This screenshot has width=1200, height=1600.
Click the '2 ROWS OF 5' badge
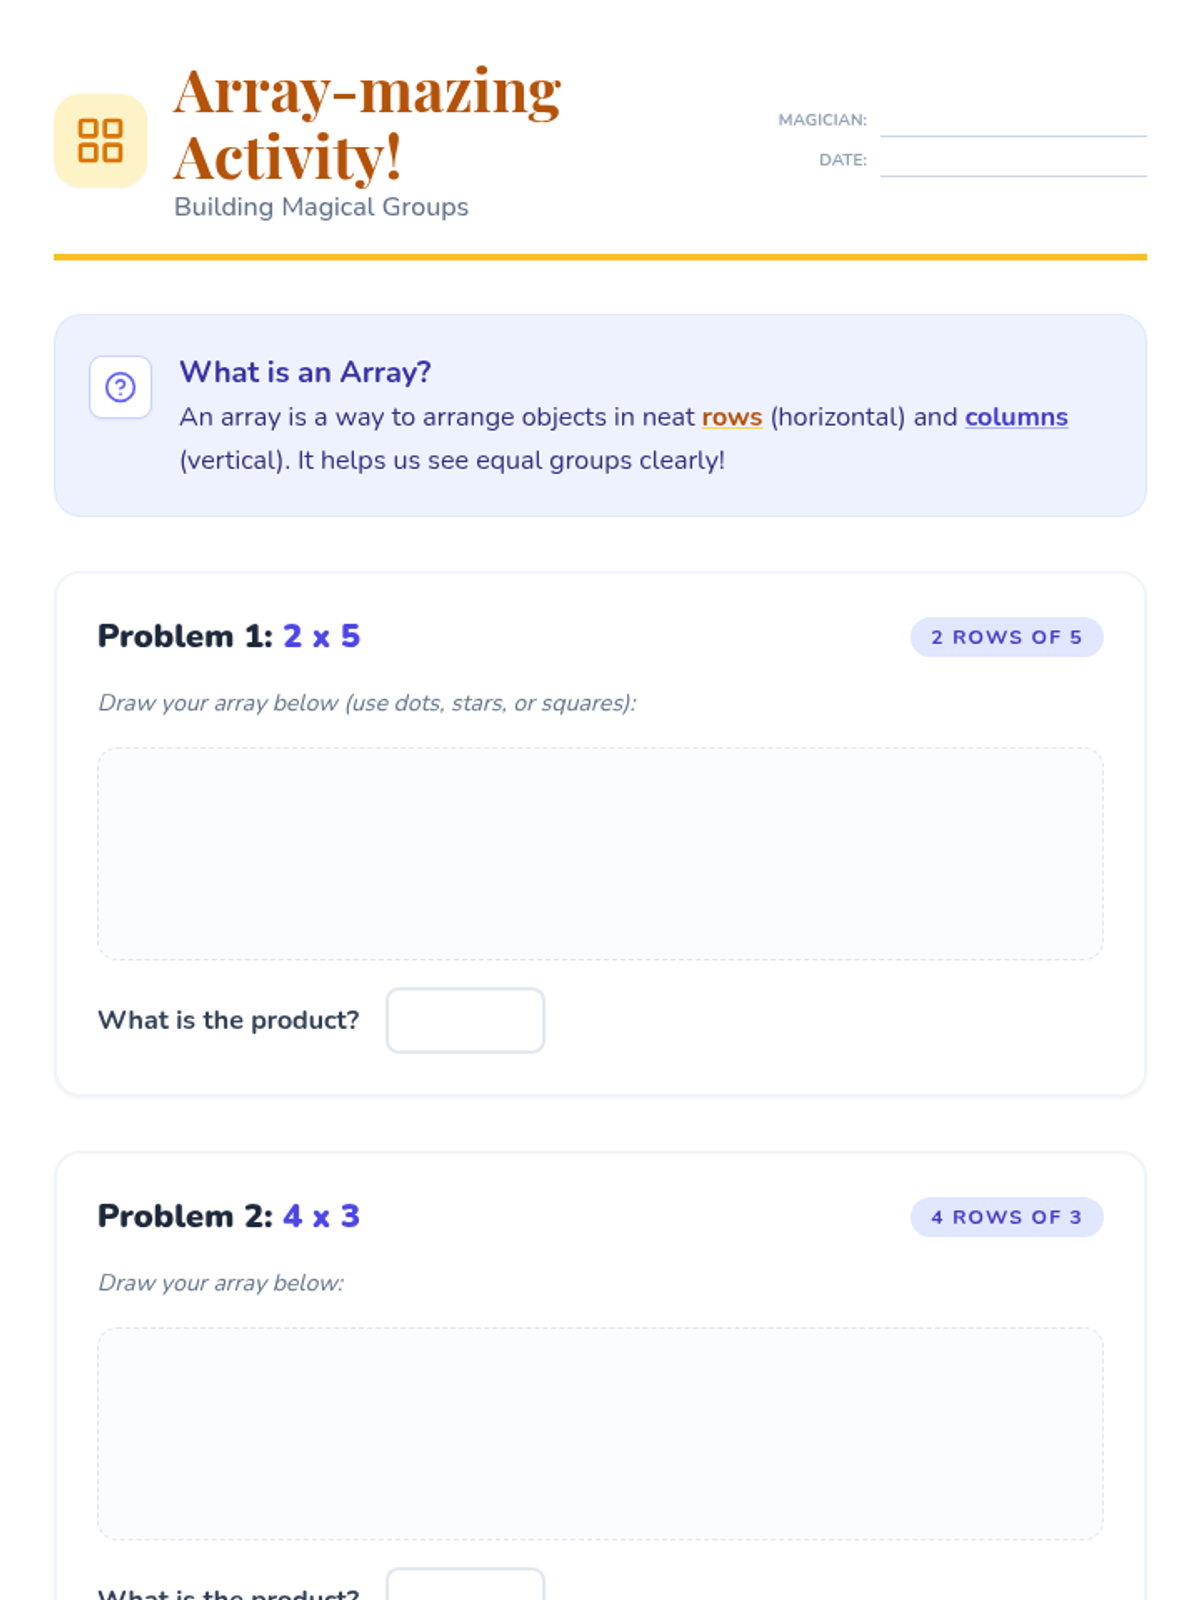[x=1005, y=637]
